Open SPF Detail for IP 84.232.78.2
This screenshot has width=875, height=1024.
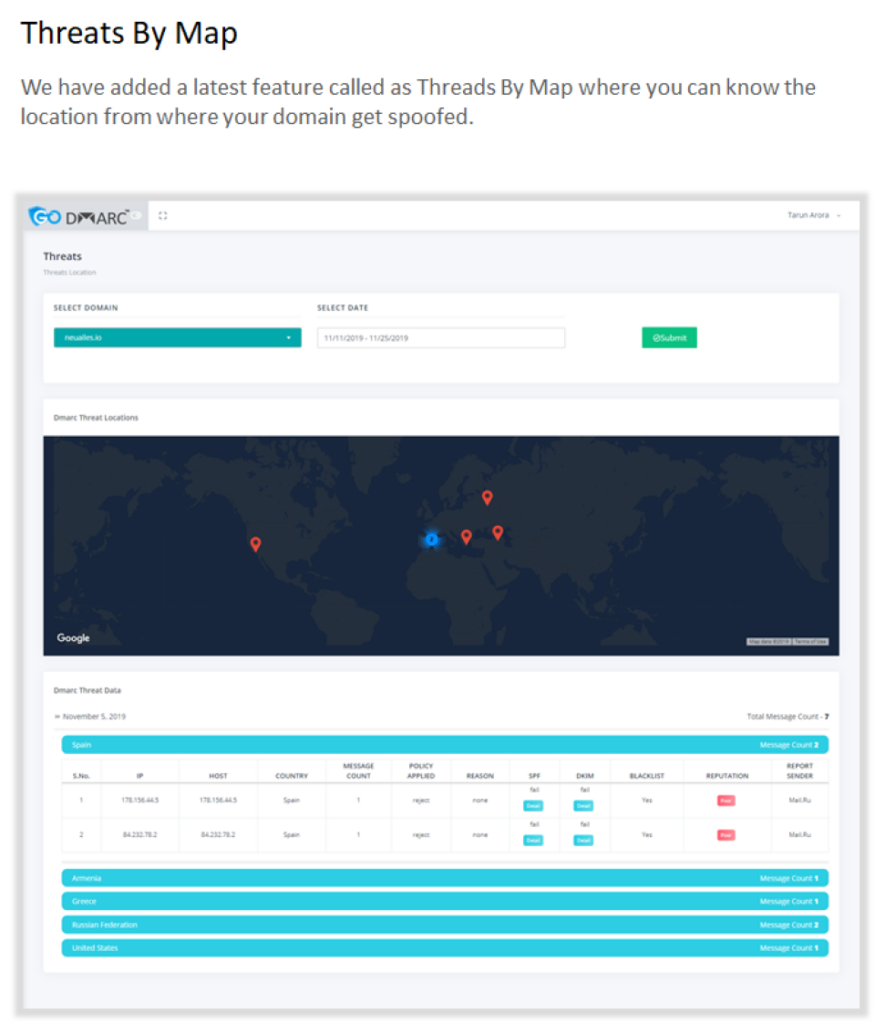[x=533, y=840]
